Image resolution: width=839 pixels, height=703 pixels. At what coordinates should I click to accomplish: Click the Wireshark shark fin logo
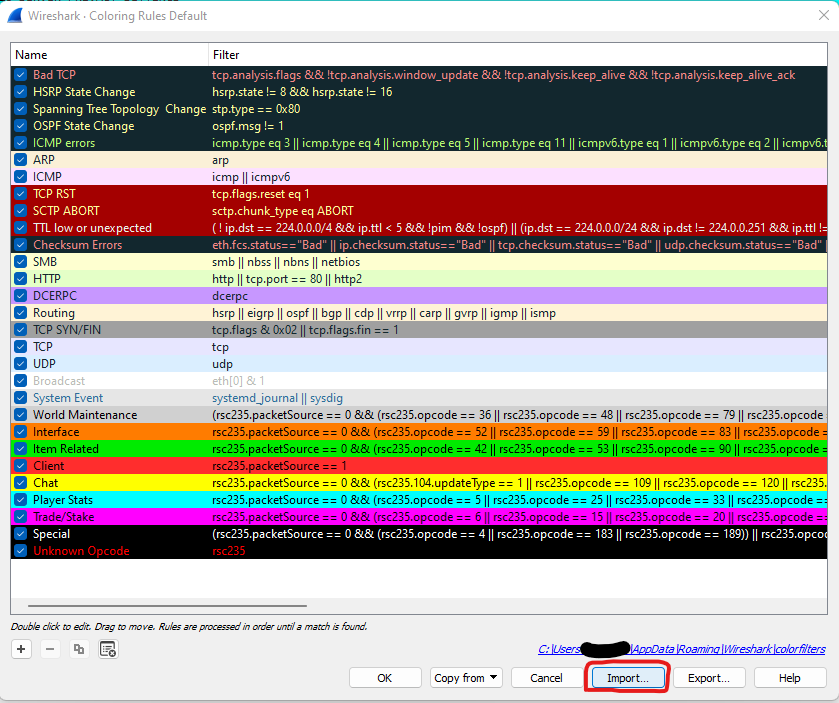tap(15, 16)
